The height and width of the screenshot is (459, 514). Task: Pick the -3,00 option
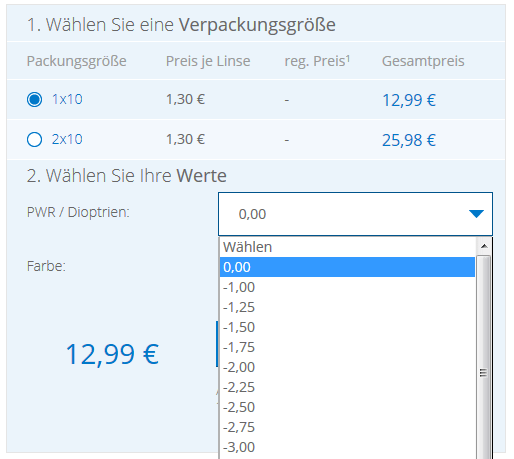click(x=347, y=447)
